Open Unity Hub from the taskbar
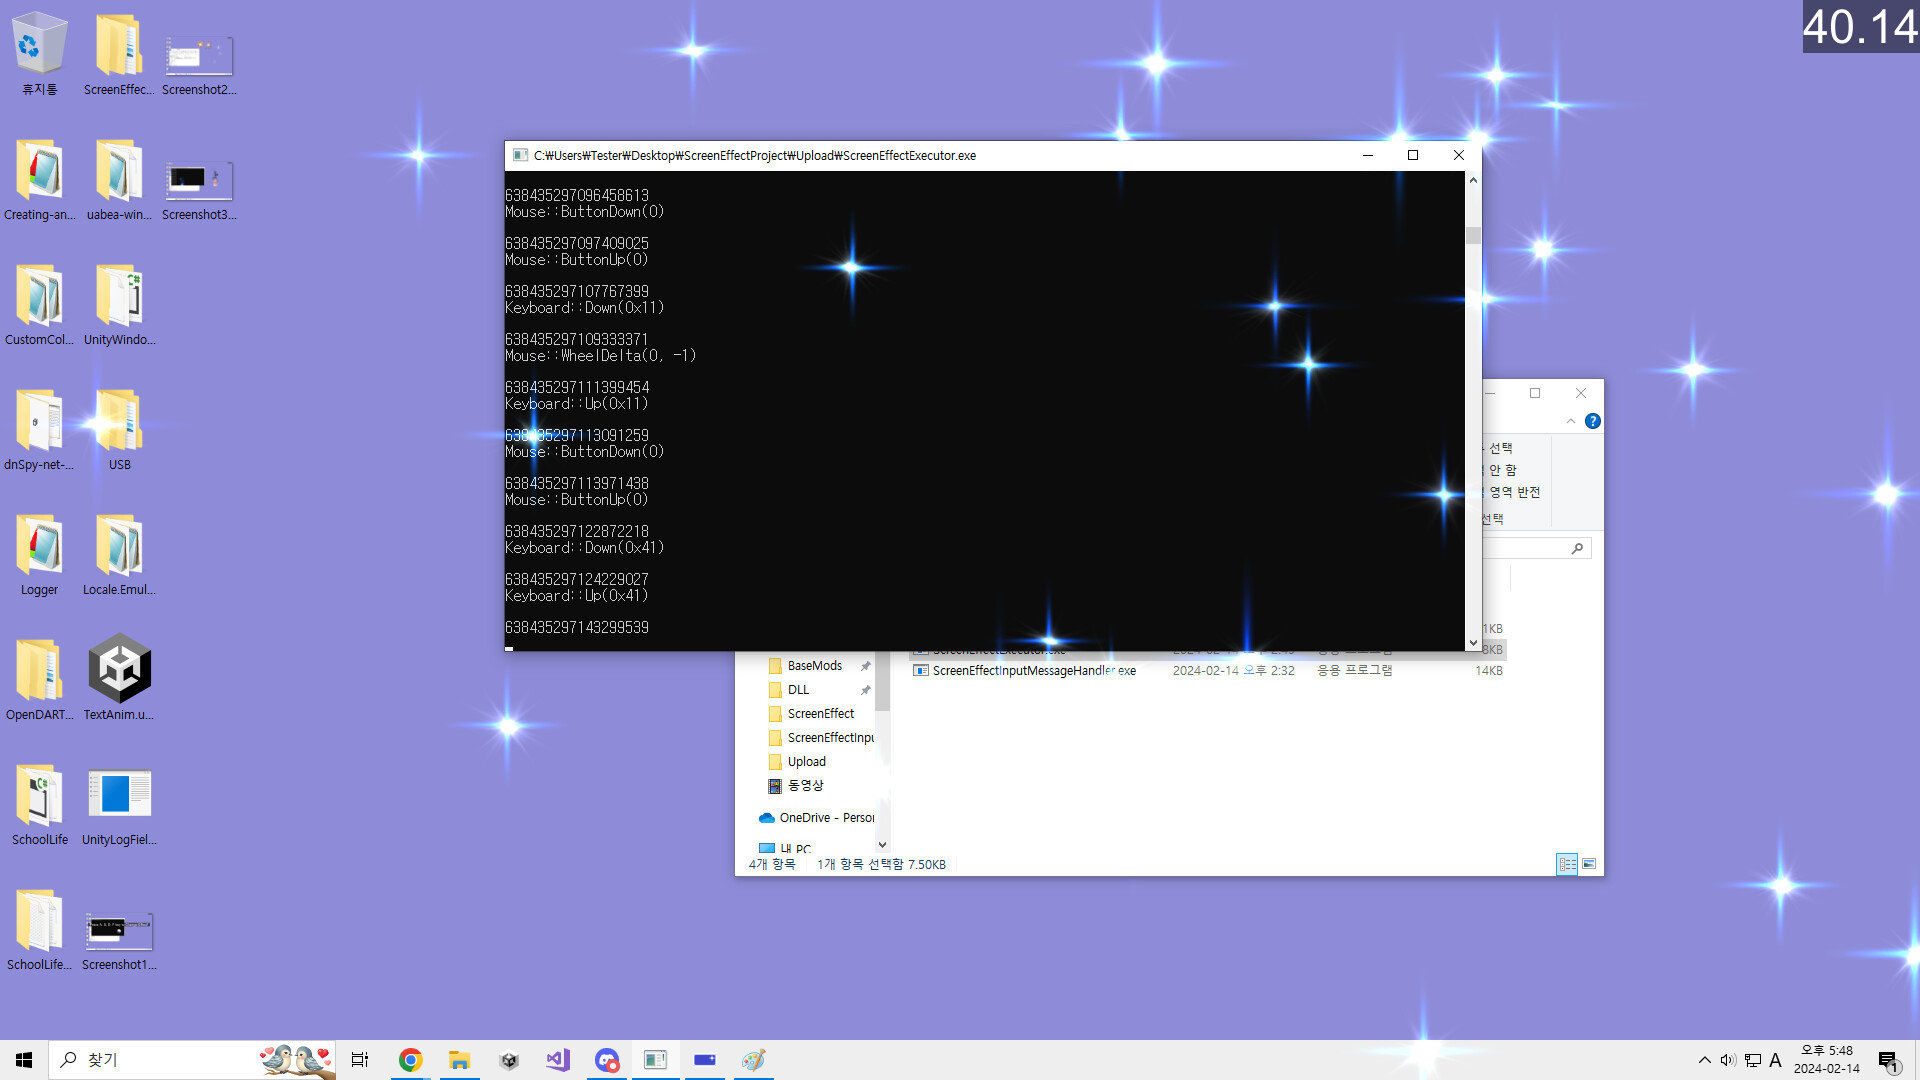 coord(509,1059)
